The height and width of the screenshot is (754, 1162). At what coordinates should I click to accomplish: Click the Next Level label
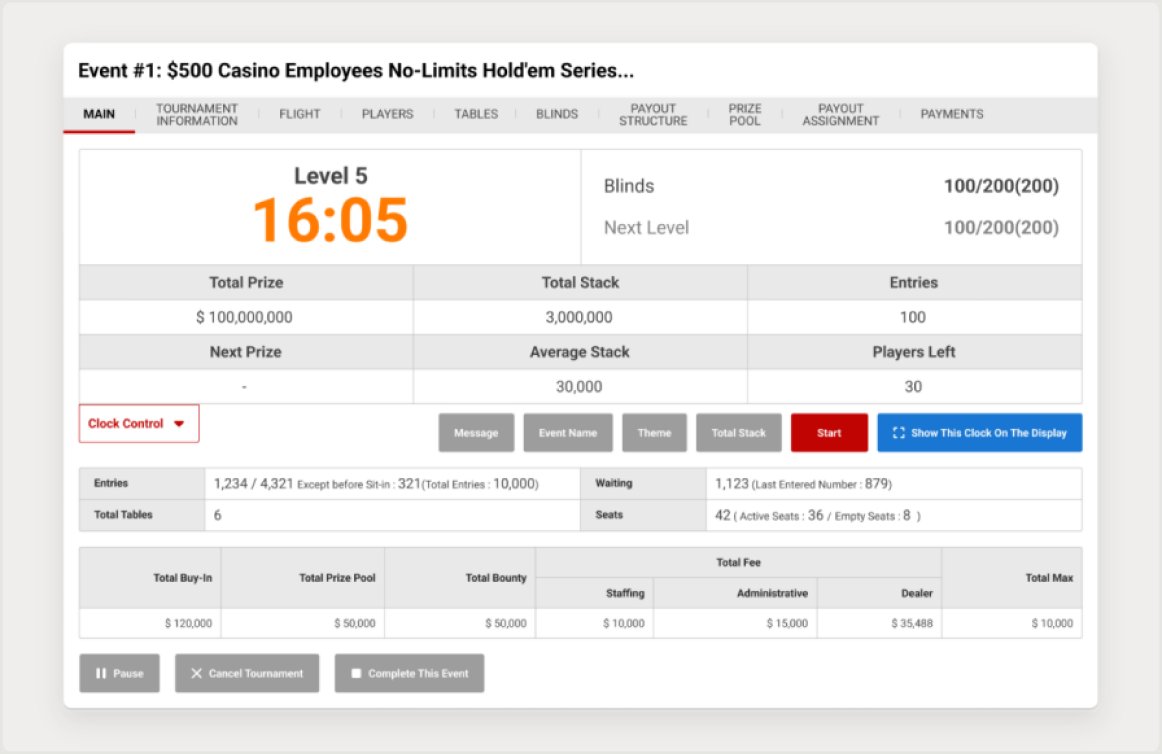pos(646,228)
